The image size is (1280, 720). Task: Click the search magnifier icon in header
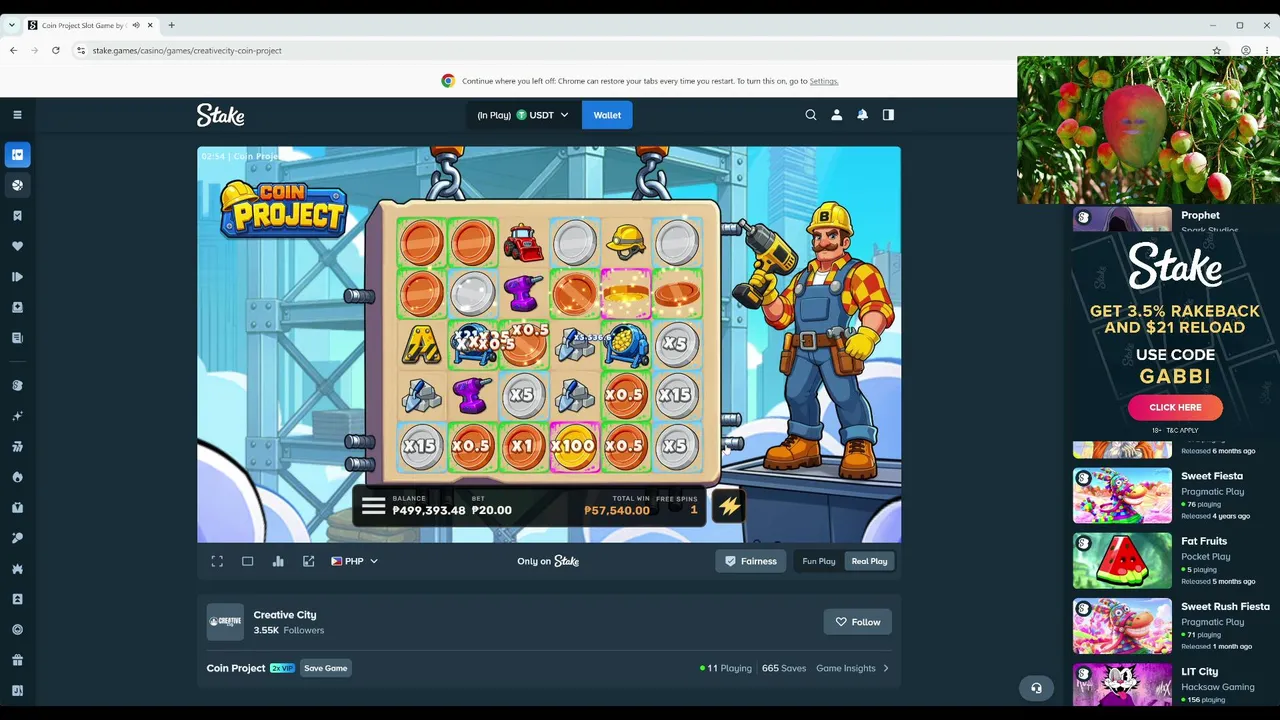[811, 115]
